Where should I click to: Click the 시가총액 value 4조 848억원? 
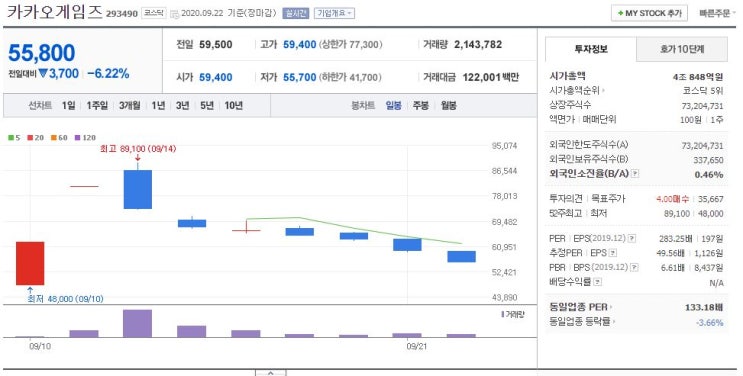(698, 77)
